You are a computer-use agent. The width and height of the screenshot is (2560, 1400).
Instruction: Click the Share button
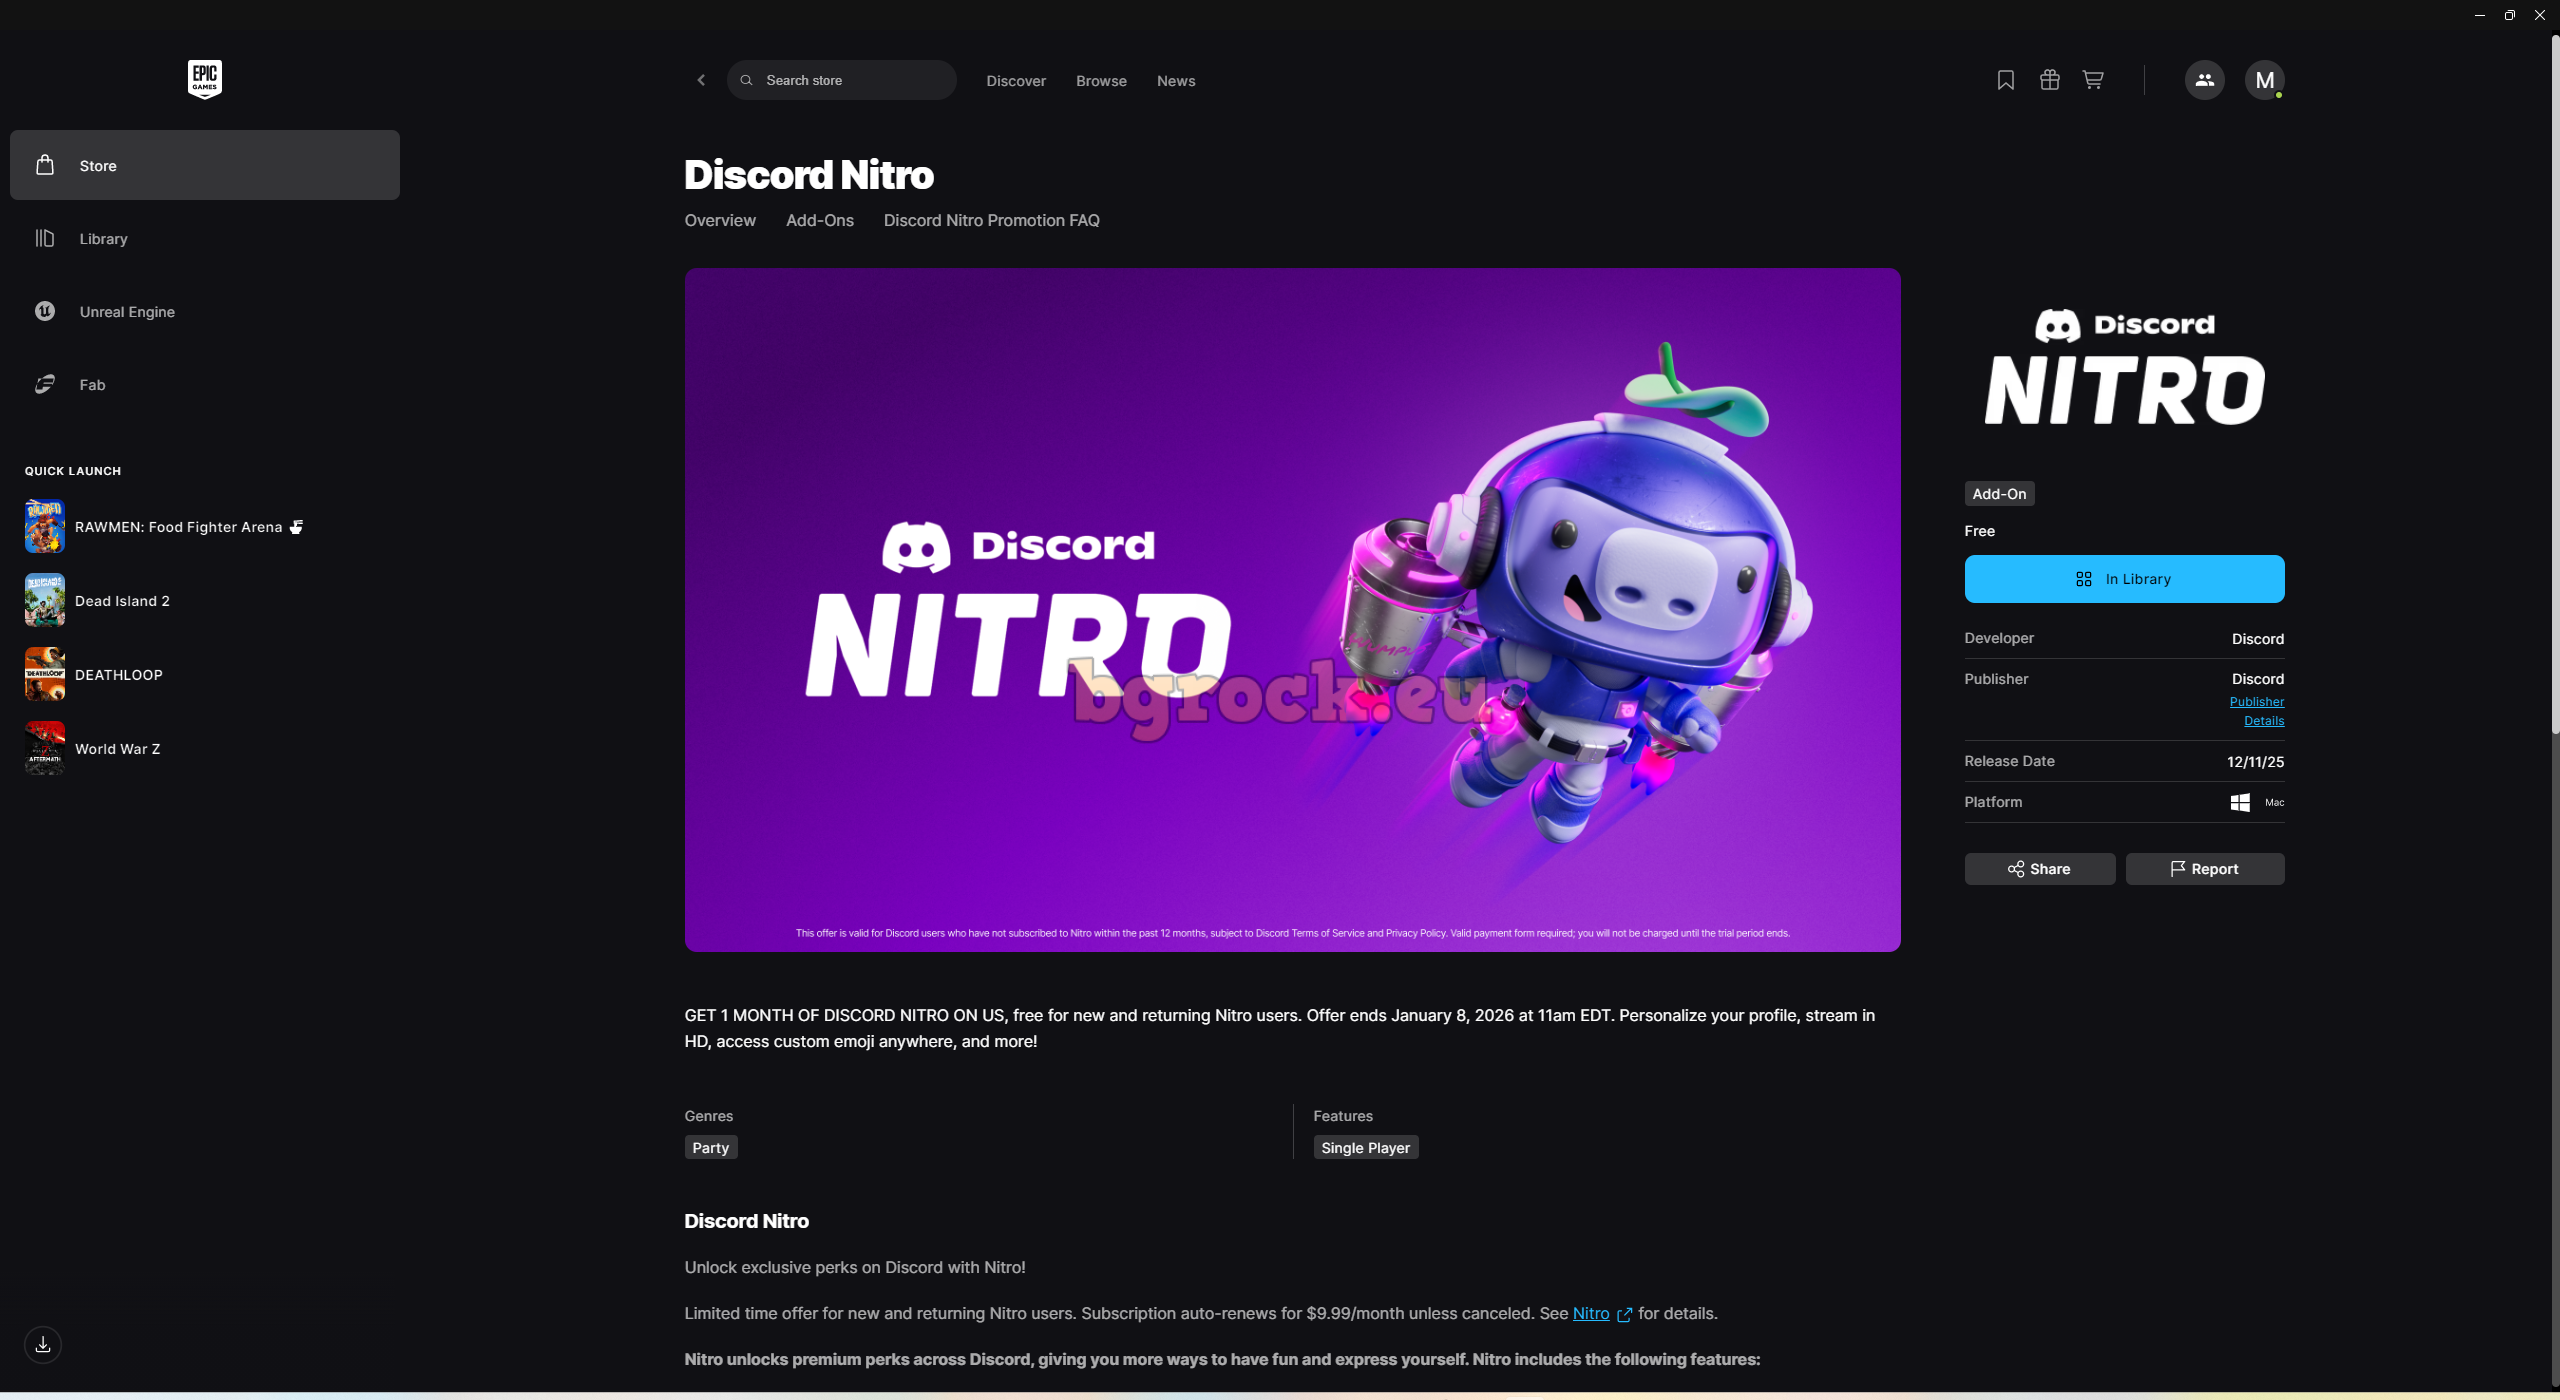click(x=2039, y=869)
